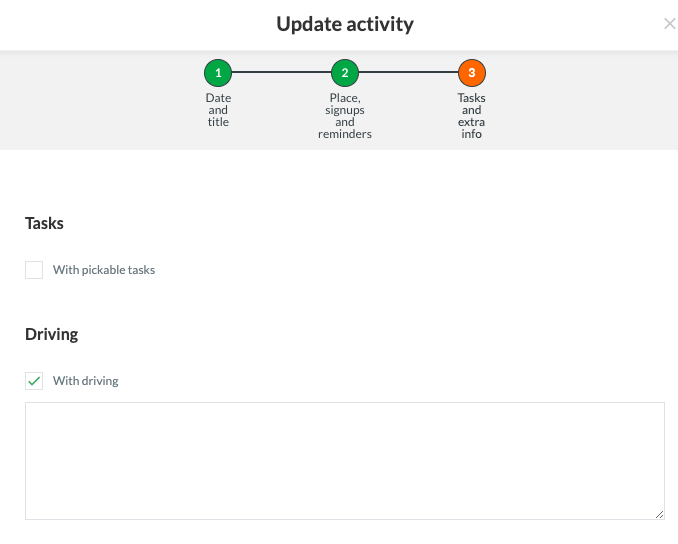This screenshot has width=678, height=544.
Task: Click connector line between steps 2 and 3
Action: (408, 73)
